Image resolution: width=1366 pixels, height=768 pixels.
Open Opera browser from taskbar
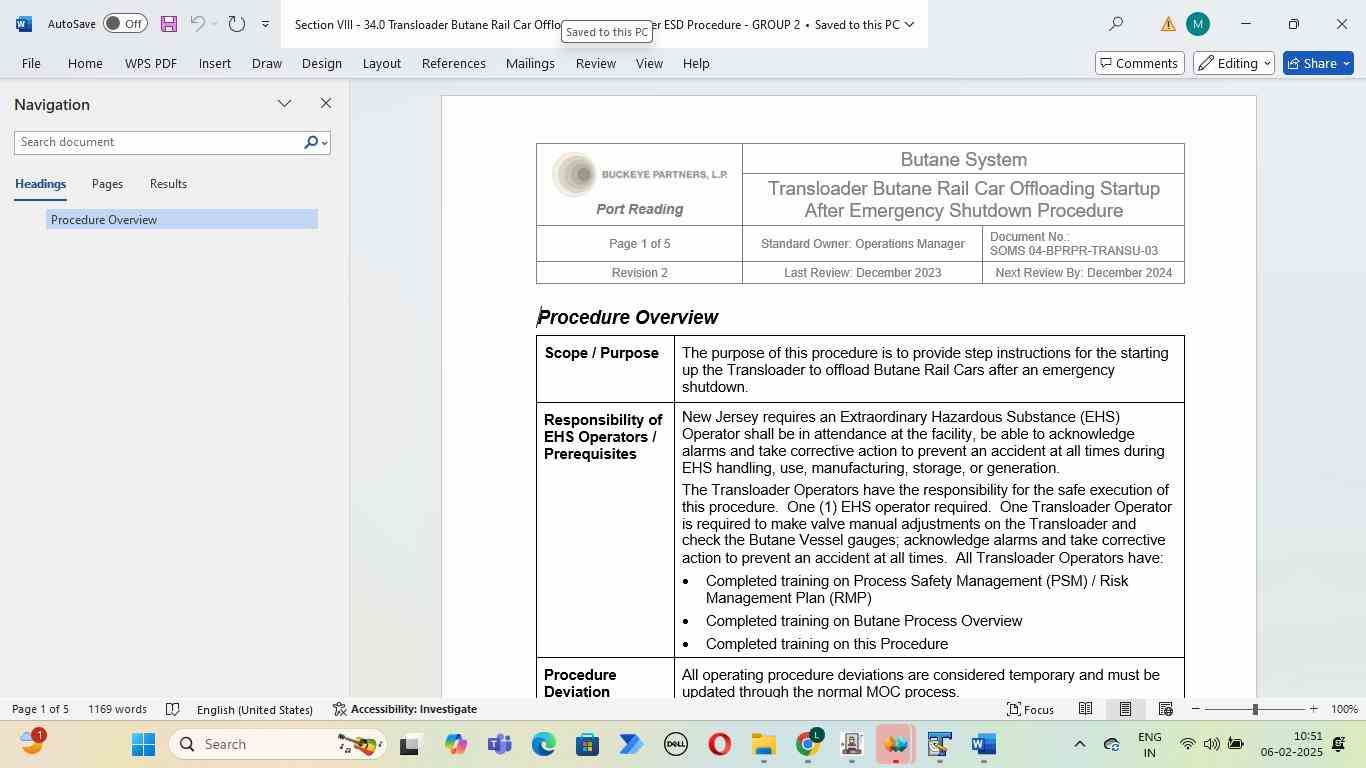tap(719, 744)
